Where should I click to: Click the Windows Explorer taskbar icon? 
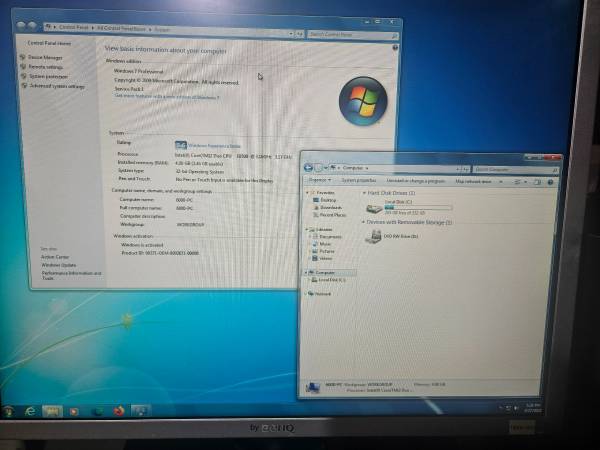53,410
